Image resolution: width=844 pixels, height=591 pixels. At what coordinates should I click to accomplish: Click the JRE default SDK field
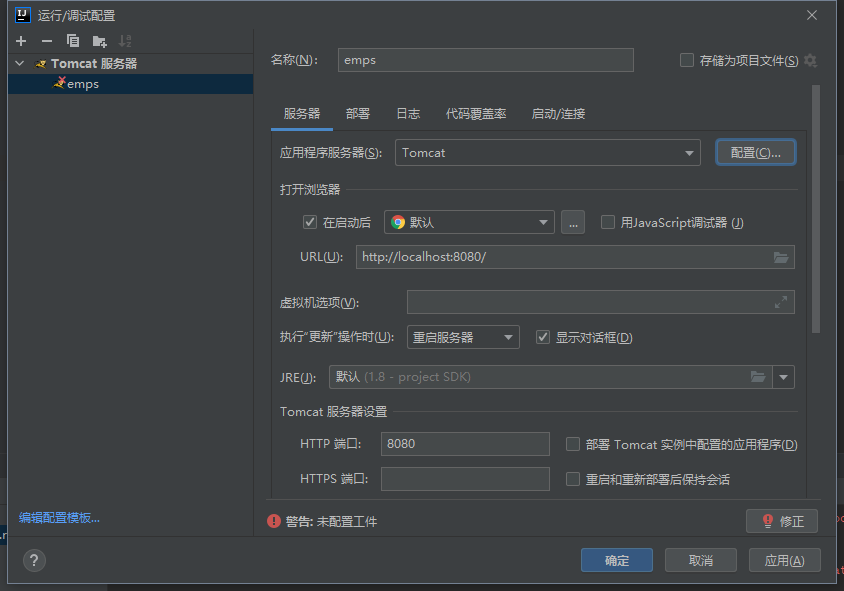coord(550,377)
